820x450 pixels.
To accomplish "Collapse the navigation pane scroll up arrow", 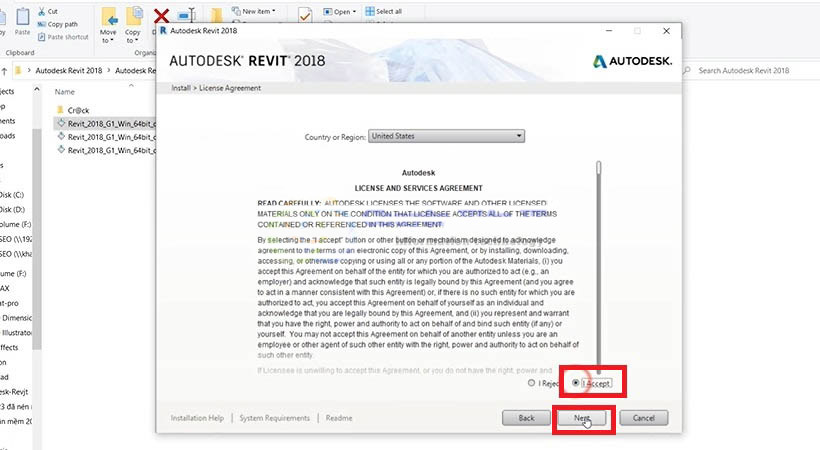I will tap(37, 89).
